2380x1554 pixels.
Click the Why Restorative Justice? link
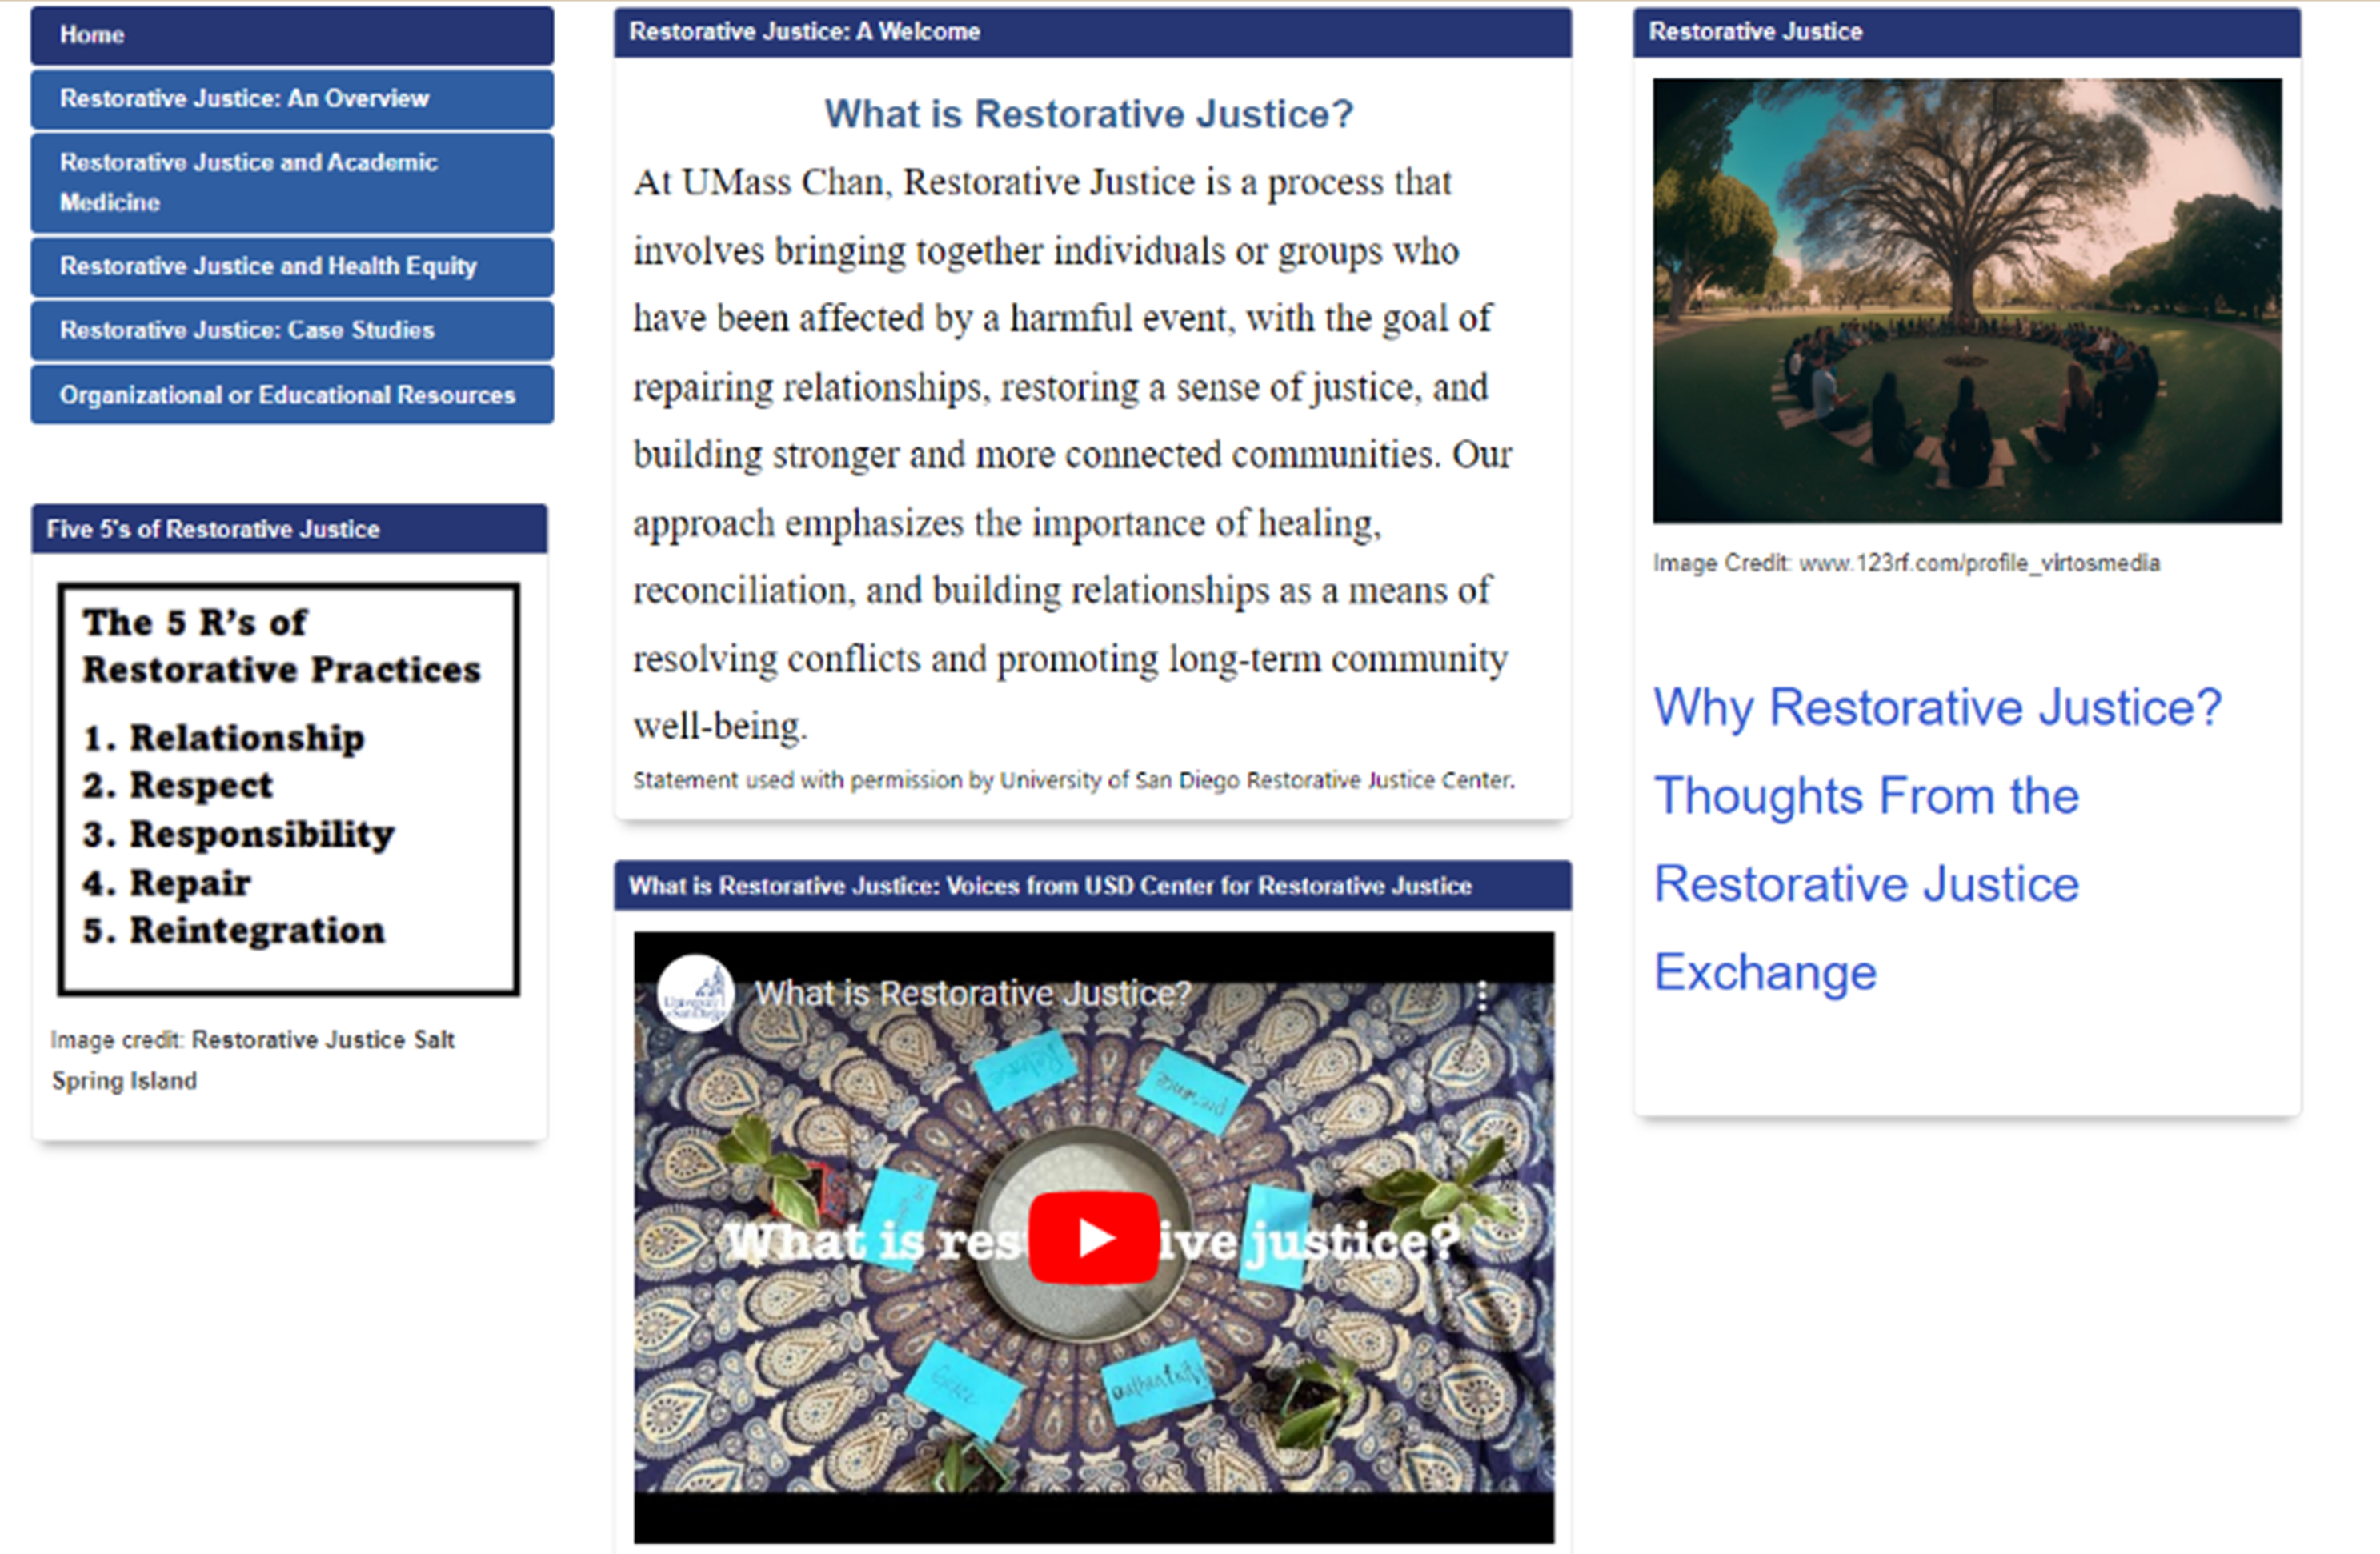(1936, 708)
